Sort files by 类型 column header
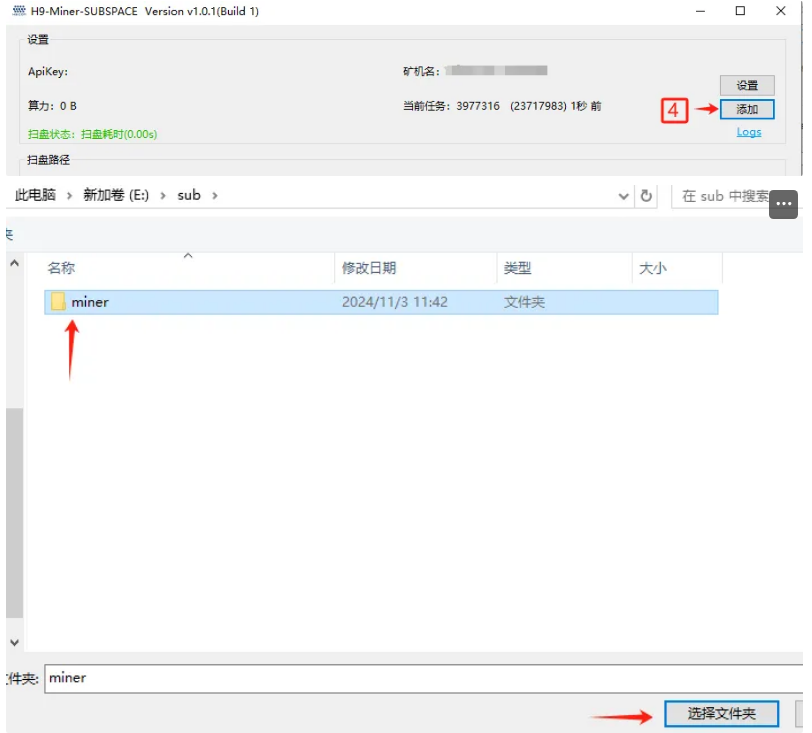Screen dimensions: 812x733 [x=517, y=268]
